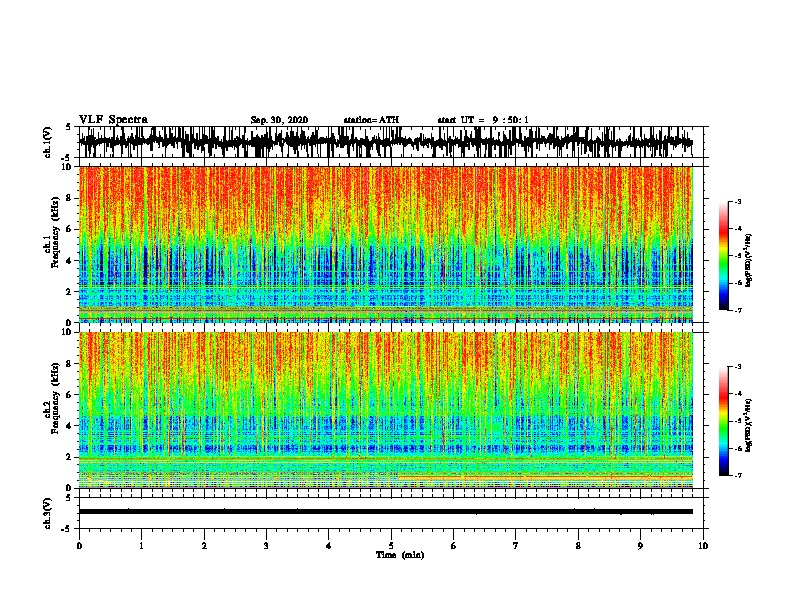The image size is (792, 612).
Task: Select the date text 'Sep. 30, 2020'
Action: (279, 120)
